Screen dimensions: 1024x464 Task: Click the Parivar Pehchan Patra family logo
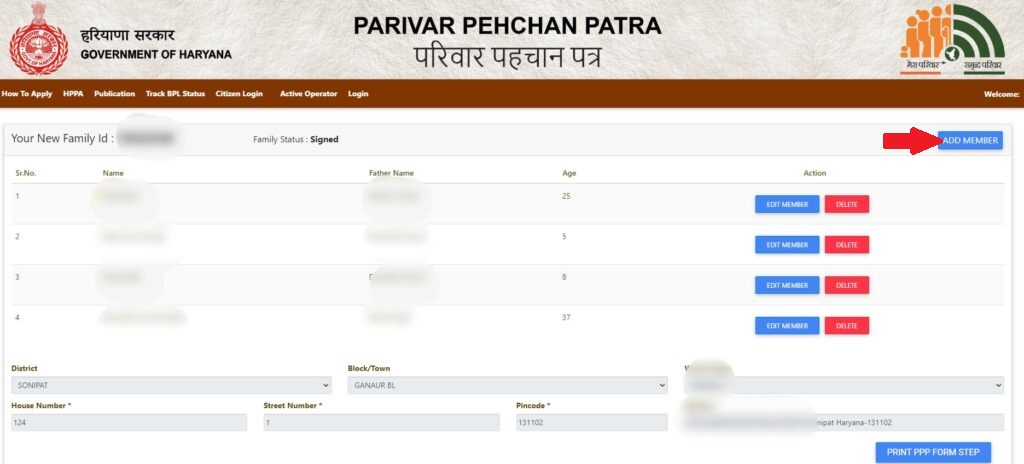pyautogui.click(x=952, y=39)
